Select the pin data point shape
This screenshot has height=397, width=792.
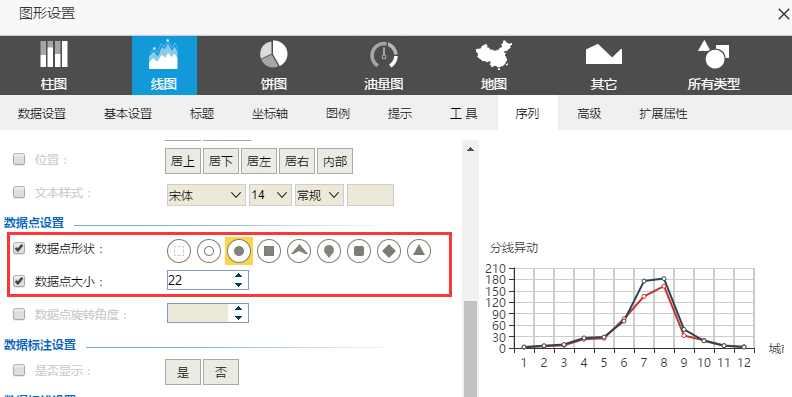(329, 251)
